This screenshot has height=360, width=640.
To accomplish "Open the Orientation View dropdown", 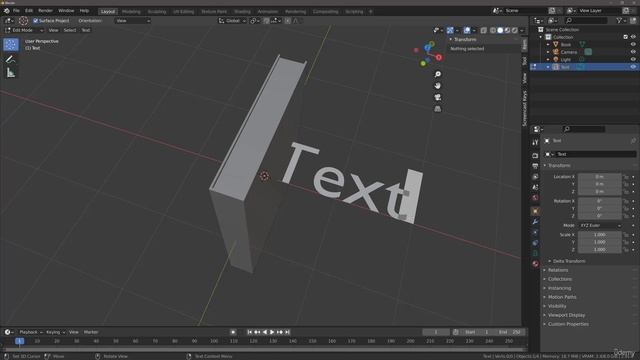I will (133, 21).
